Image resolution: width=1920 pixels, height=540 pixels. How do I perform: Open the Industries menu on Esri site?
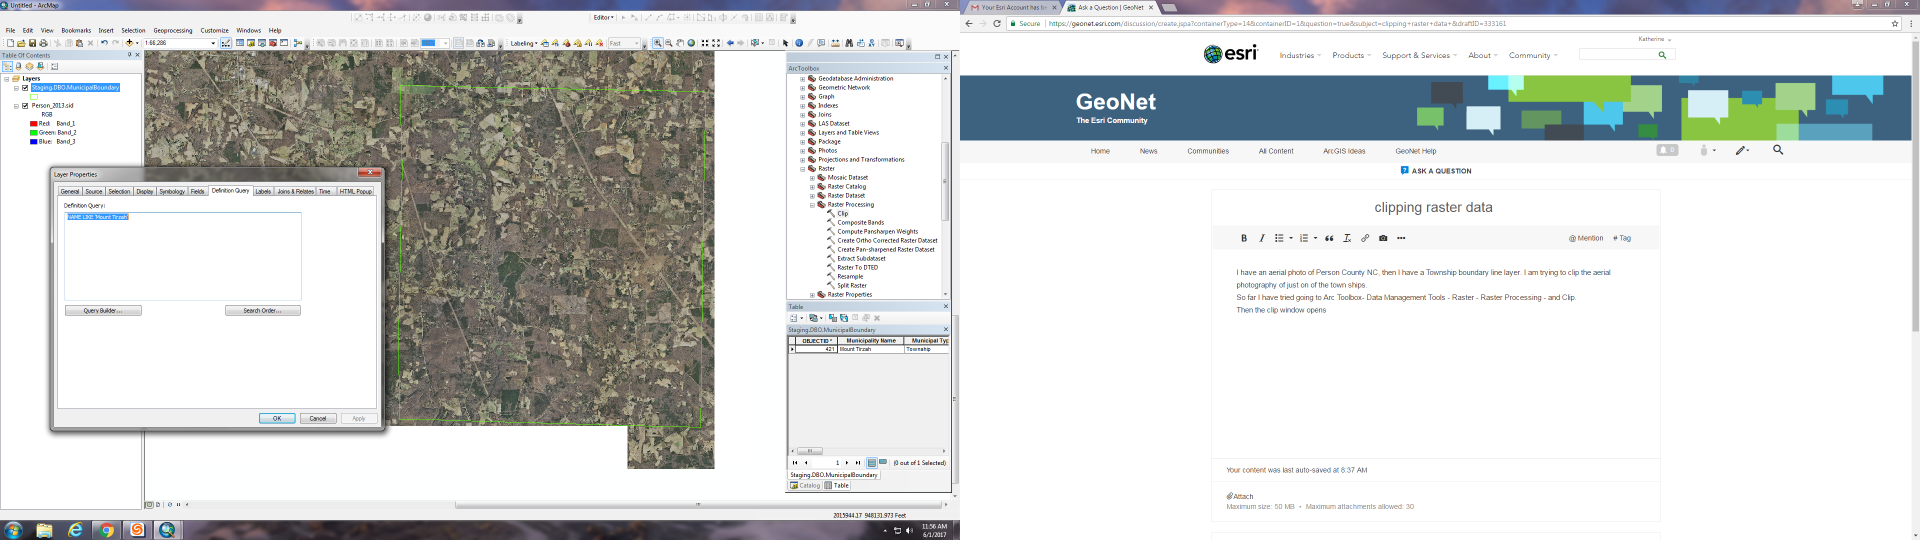pyautogui.click(x=1300, y=56)
